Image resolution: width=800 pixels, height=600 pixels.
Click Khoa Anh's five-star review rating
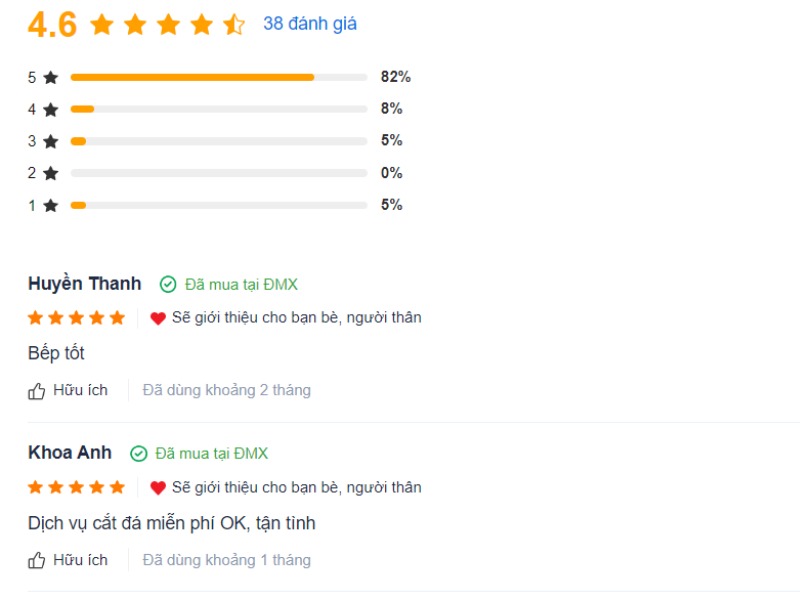(x=77, y=488)
